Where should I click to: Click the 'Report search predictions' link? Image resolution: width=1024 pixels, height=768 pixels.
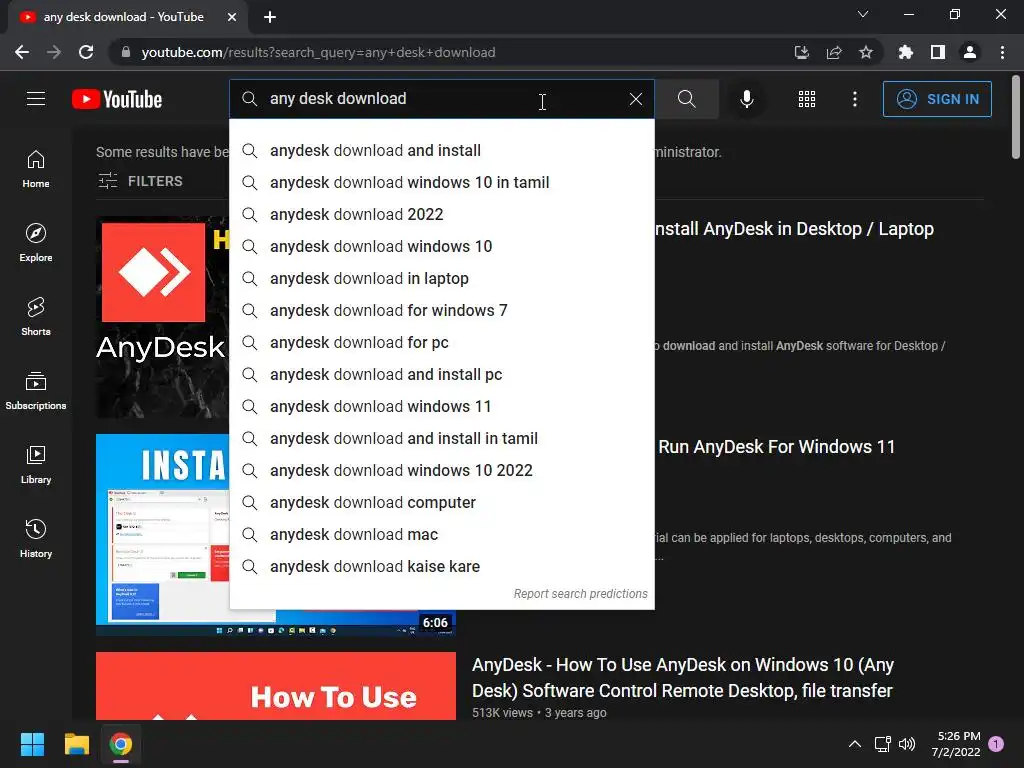[x=581, y=594]
